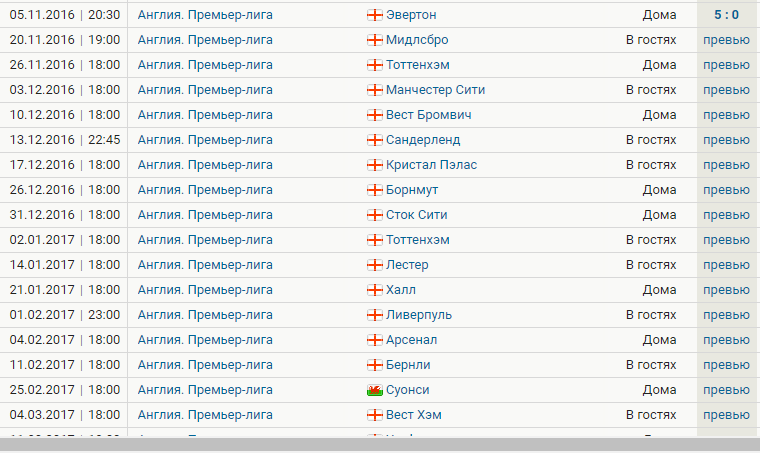This screenshot has height=453, width=760.
Task: View превью for the Борнмут match
Action: pyautogui.click(x=726, y=190)
